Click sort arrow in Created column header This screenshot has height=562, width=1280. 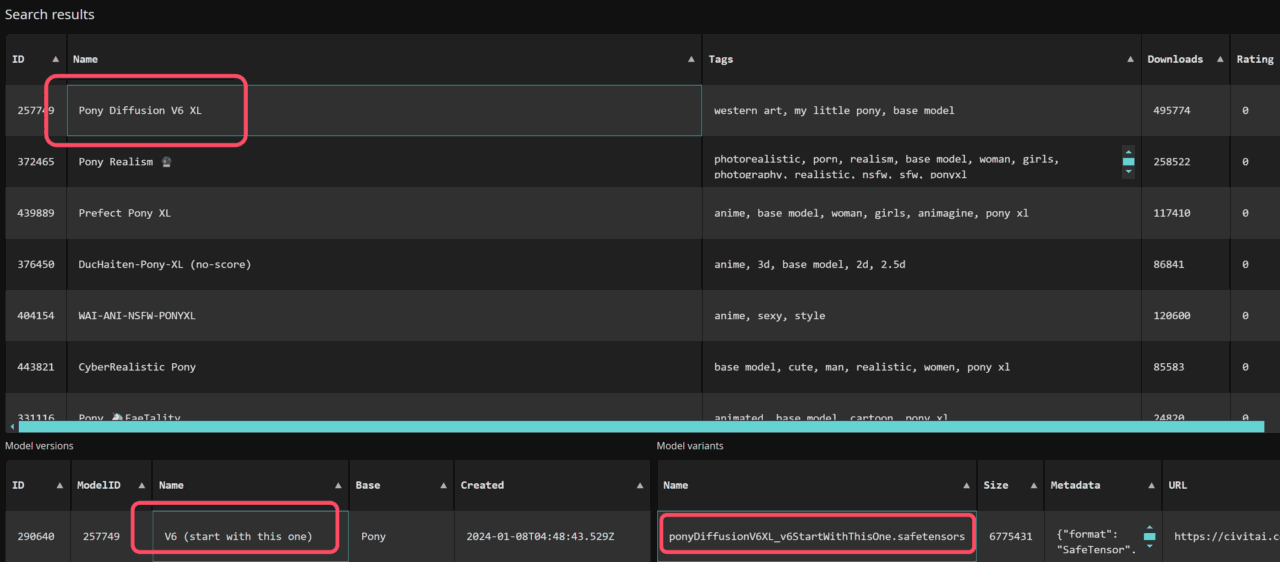tap(639, 486)
